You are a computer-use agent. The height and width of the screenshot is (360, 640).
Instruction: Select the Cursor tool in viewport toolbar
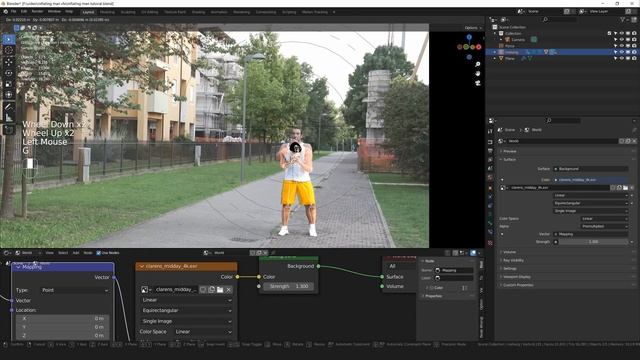tap(9, 51)
